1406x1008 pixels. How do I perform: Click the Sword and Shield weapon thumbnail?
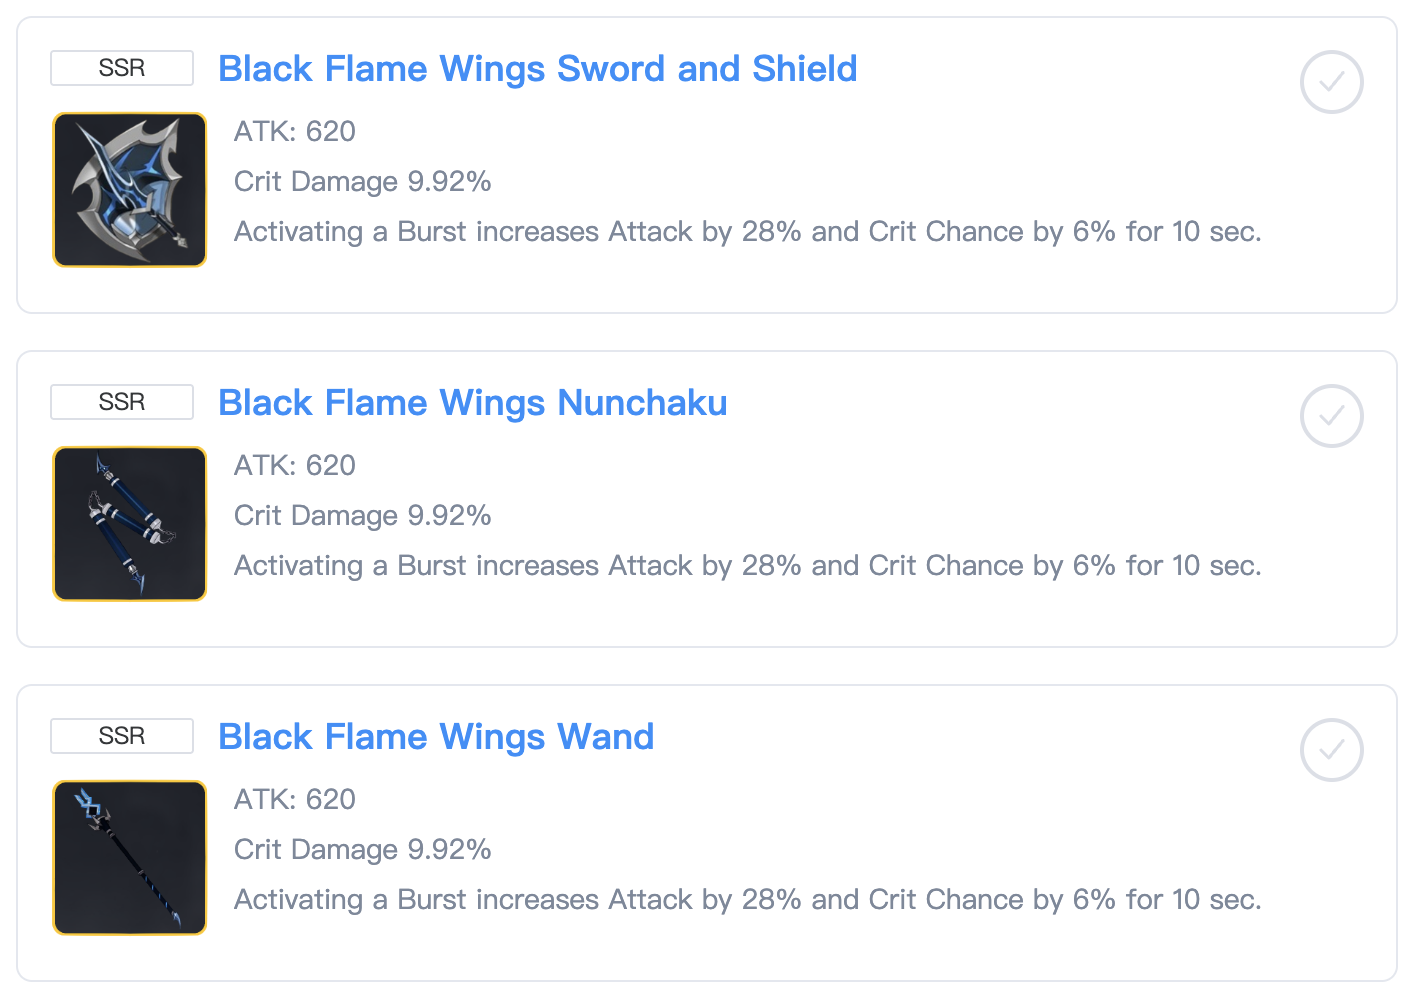tap(129, 190)
